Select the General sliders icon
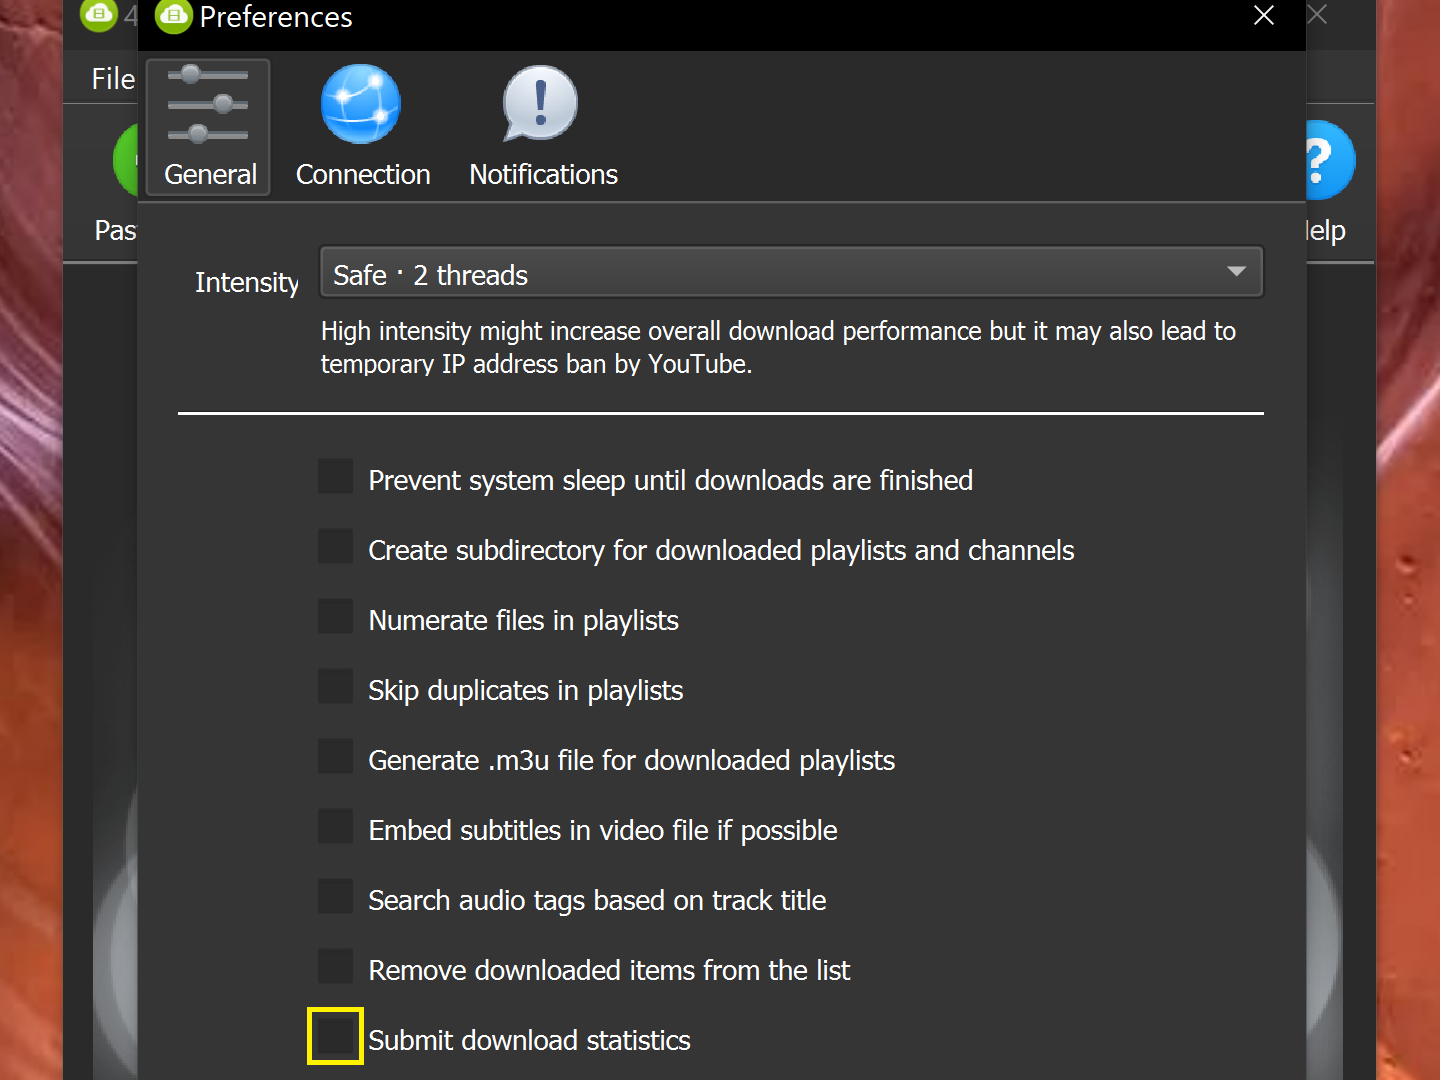Screen dimensions: 1440x1080 pyautogui.click(x=208, y=105)
